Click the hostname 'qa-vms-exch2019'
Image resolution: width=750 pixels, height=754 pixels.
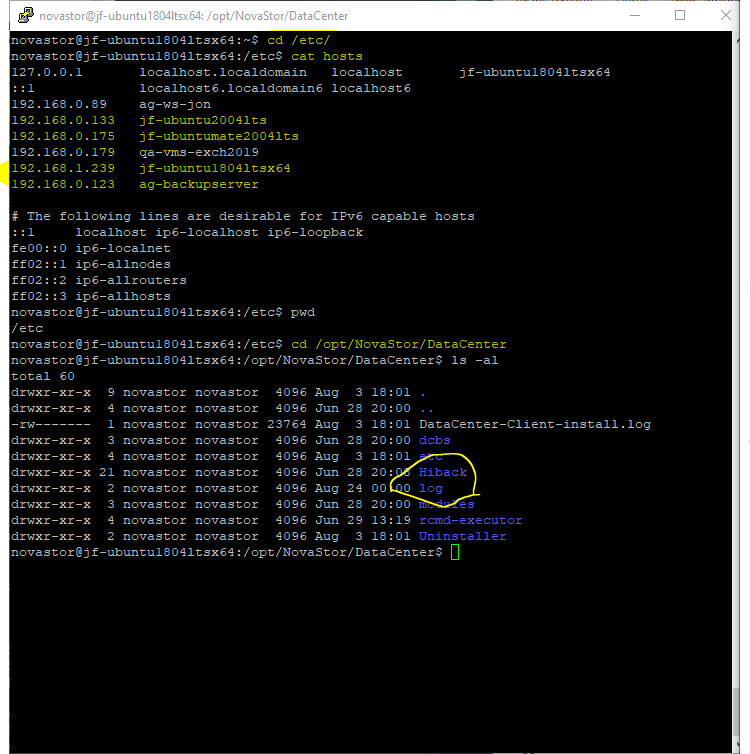pyautogui.click(x=199, y=152)
